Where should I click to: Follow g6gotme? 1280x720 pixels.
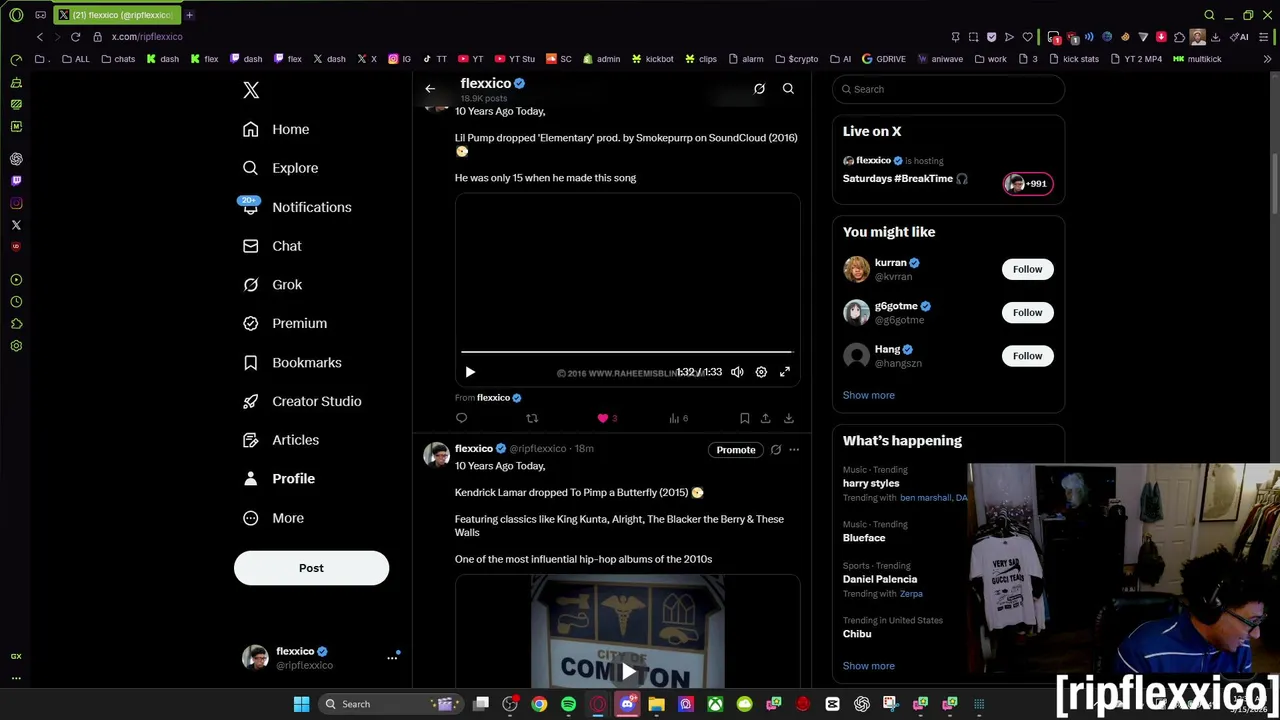click(1027, 313)
